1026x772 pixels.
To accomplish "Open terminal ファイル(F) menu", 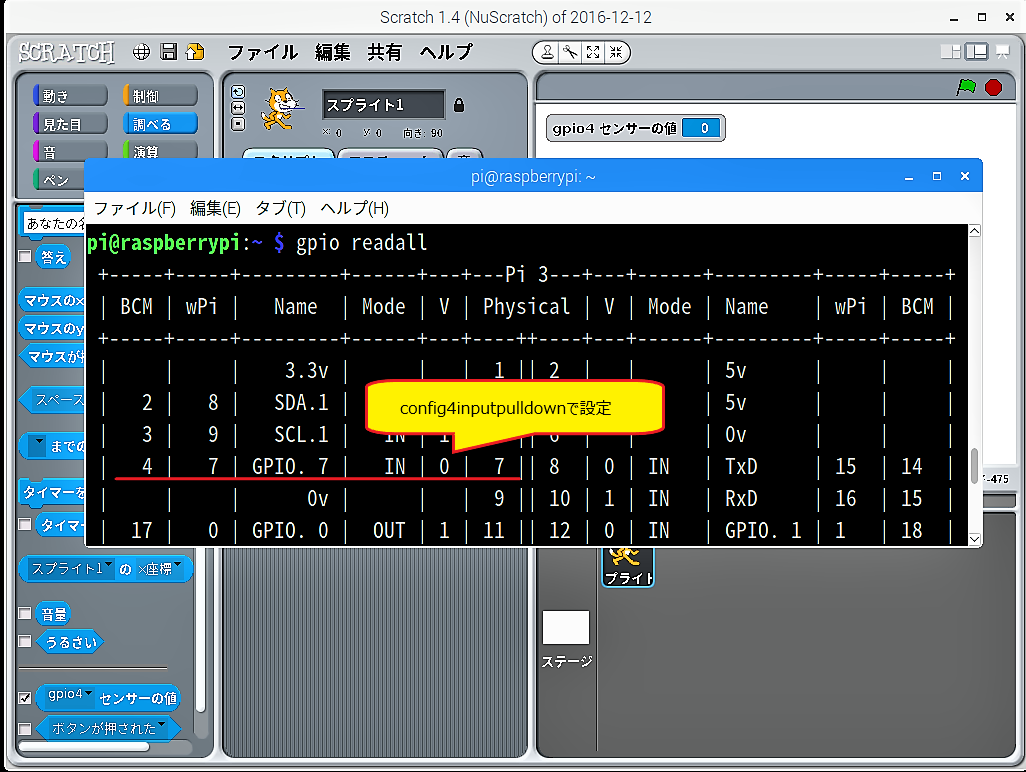I will (135, 208).
